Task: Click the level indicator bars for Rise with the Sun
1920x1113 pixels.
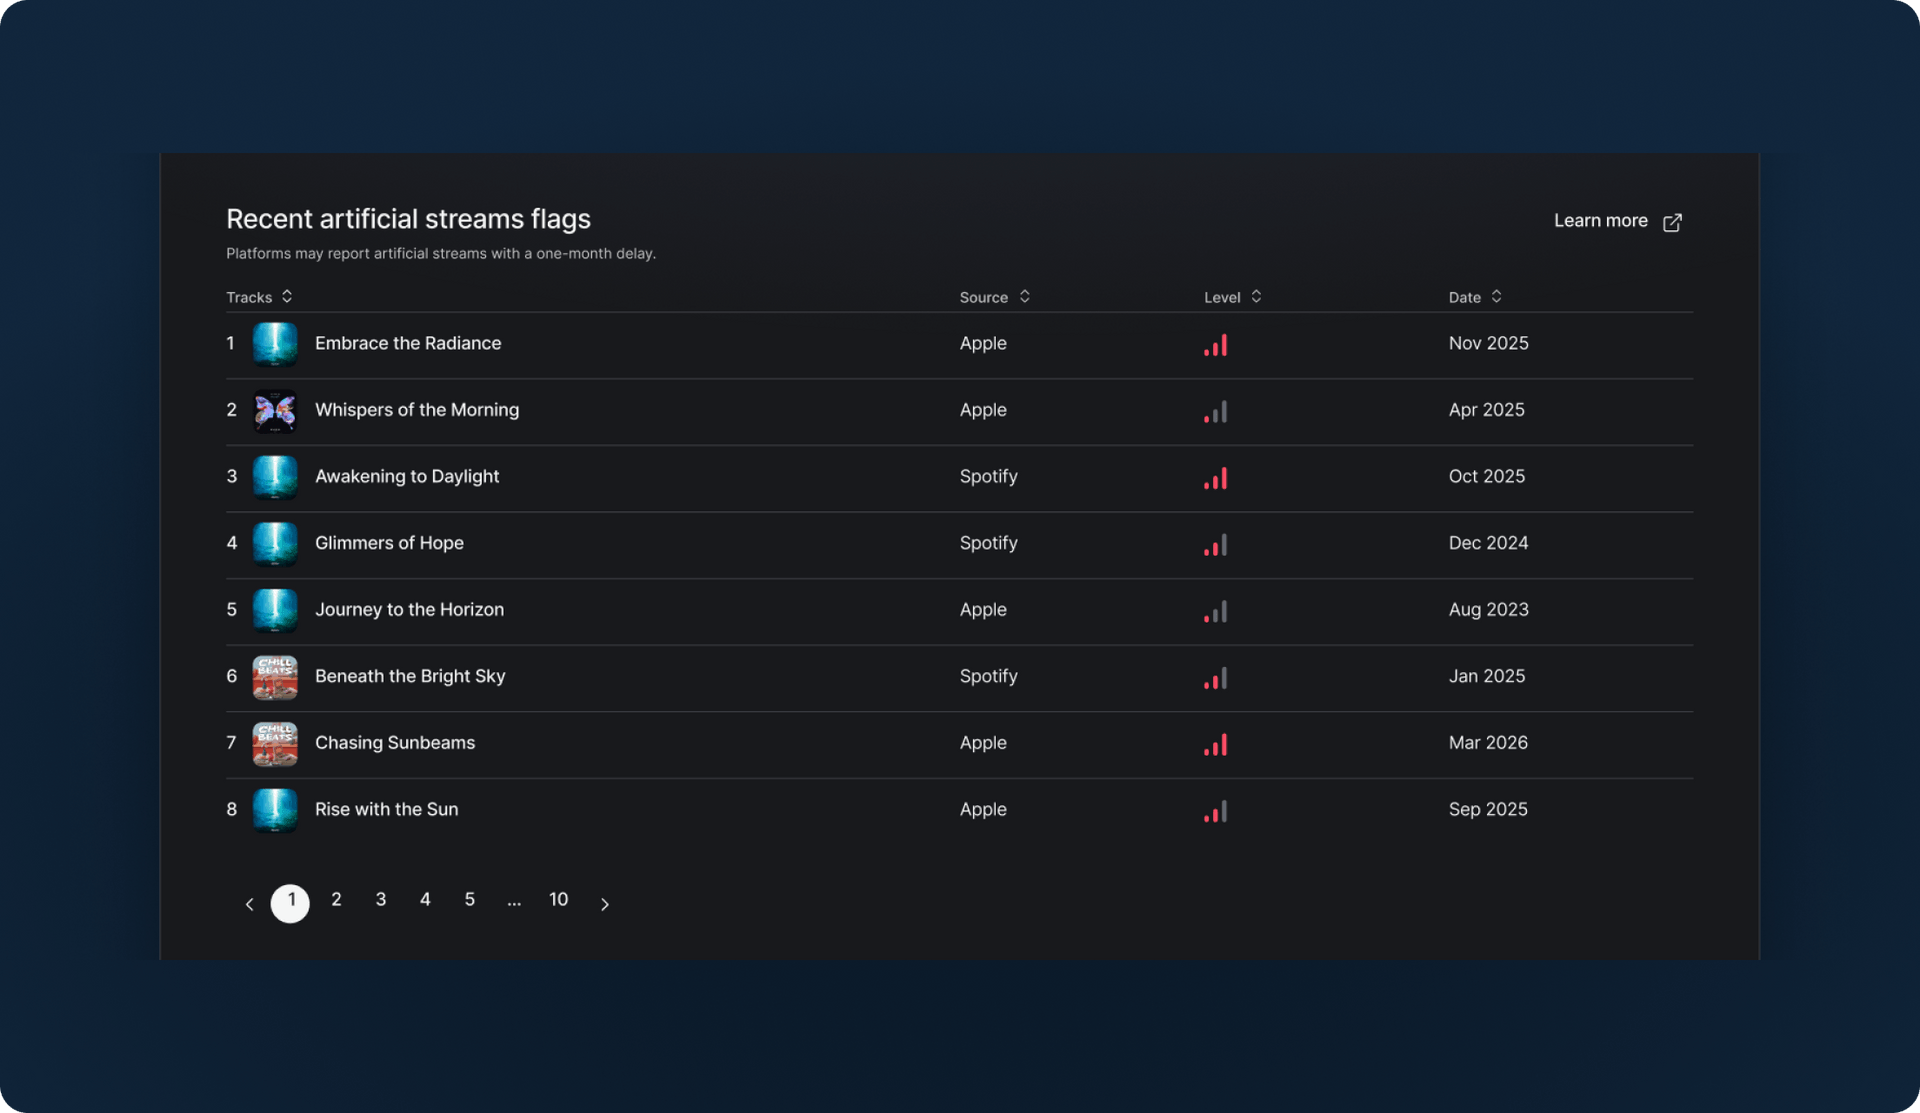Action: pos(1216,811)
